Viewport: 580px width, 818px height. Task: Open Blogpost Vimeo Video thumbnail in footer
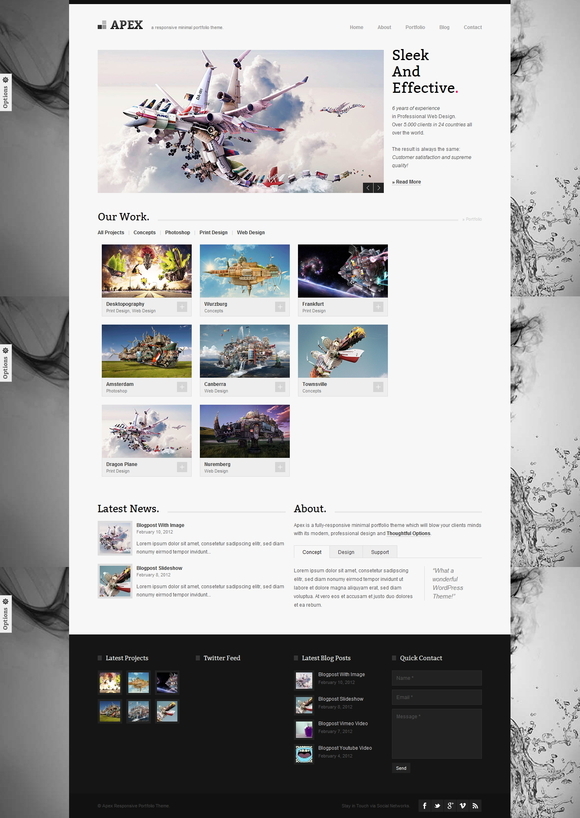304,729
